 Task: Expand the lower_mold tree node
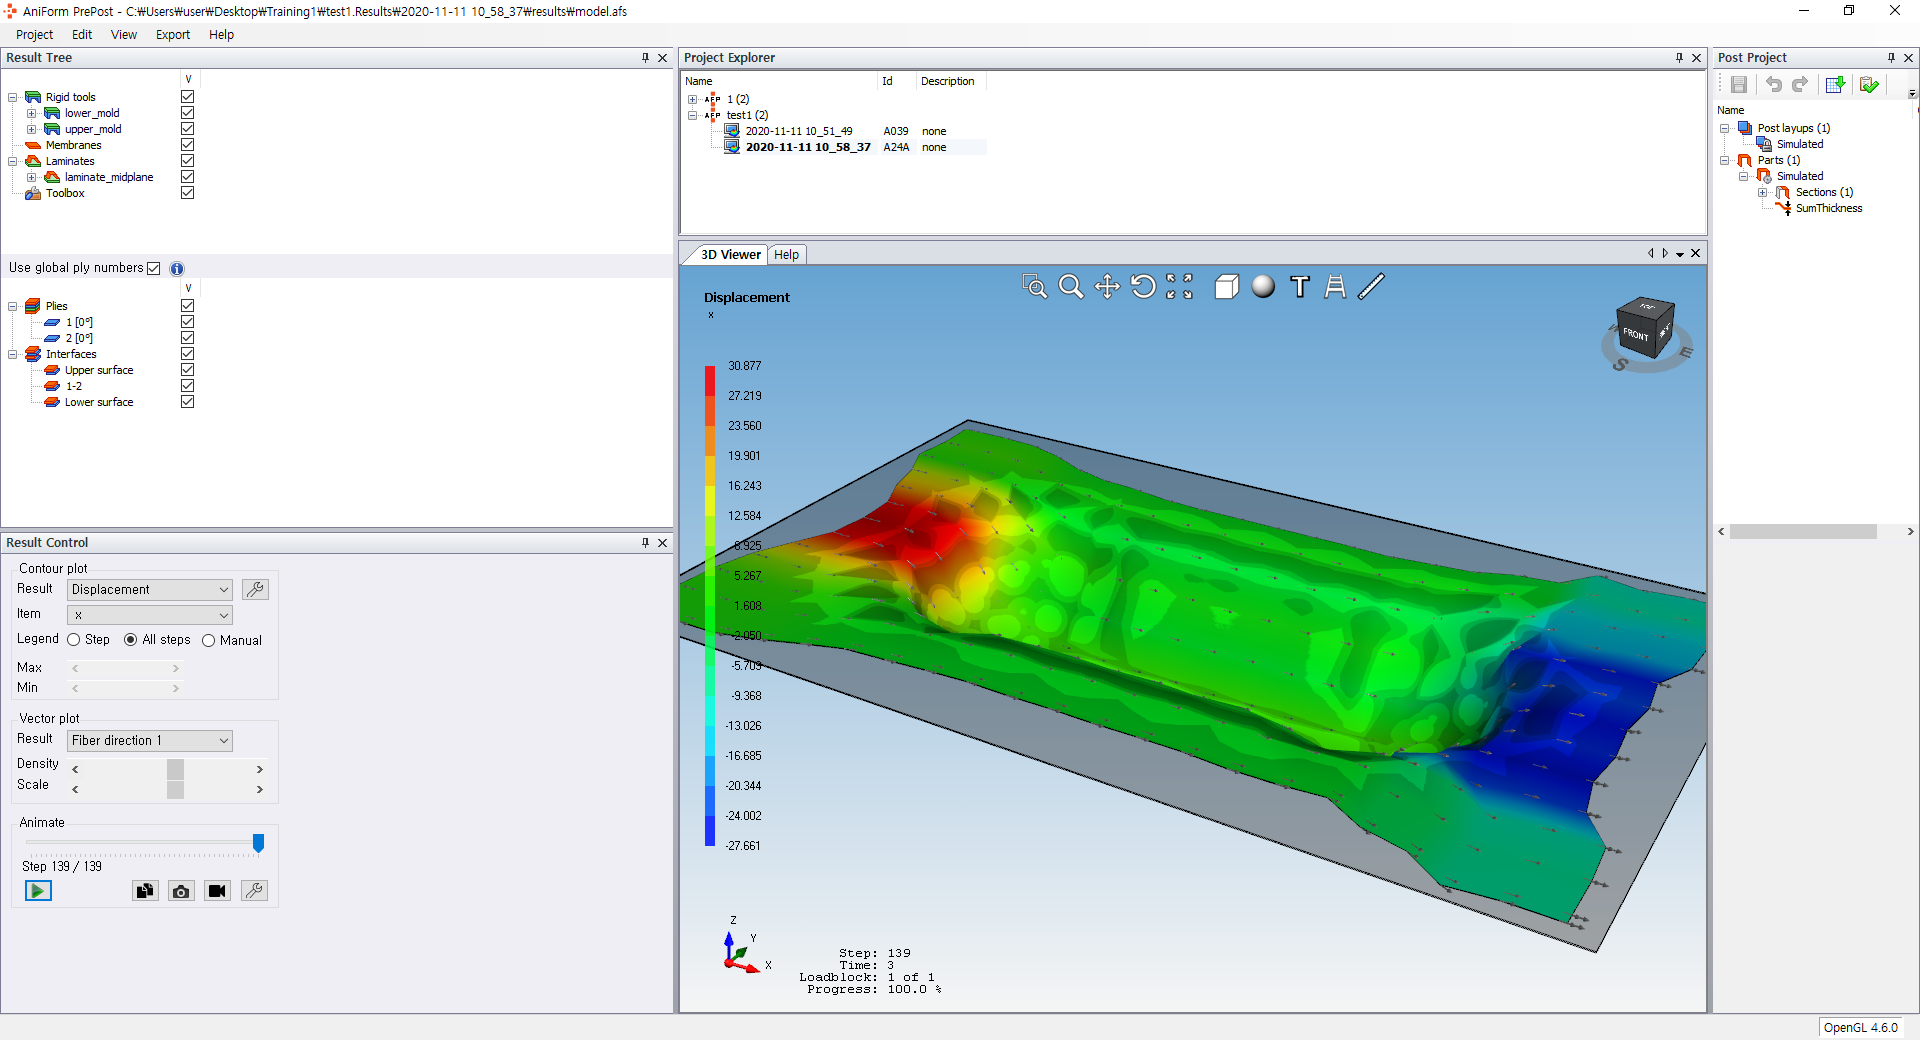click(32, 113)
